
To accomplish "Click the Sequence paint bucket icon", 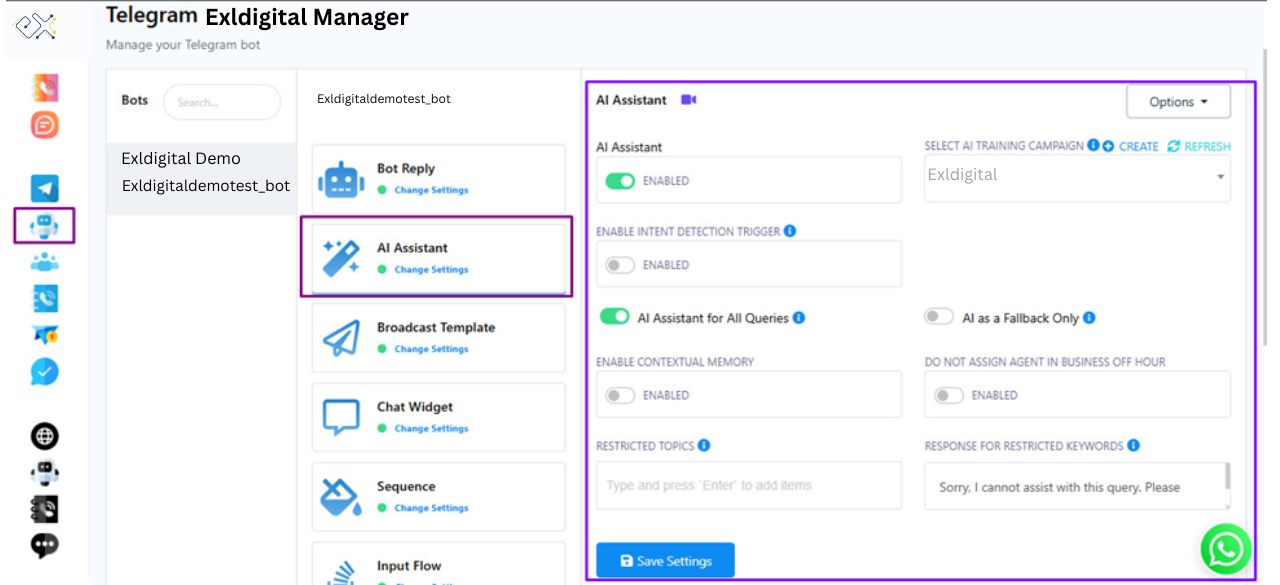I will coord(341,497).
